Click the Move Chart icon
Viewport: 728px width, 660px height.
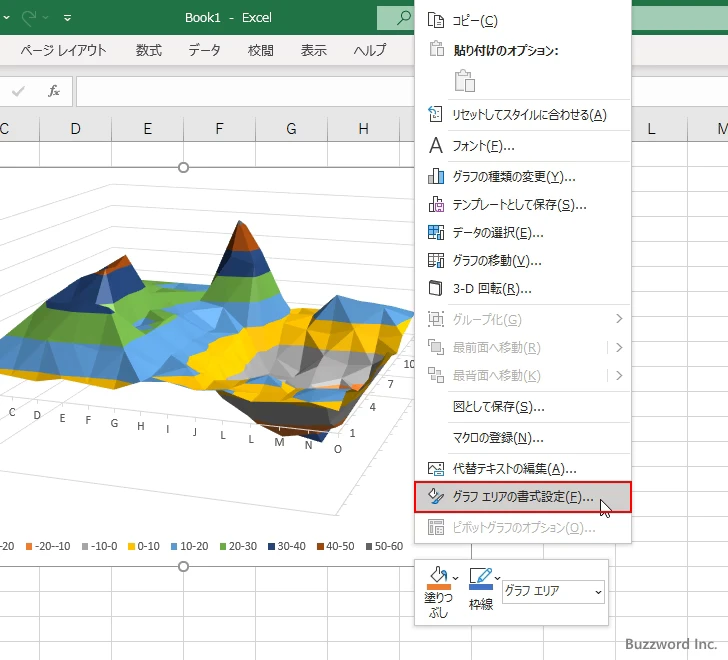[x=436, y=260]
